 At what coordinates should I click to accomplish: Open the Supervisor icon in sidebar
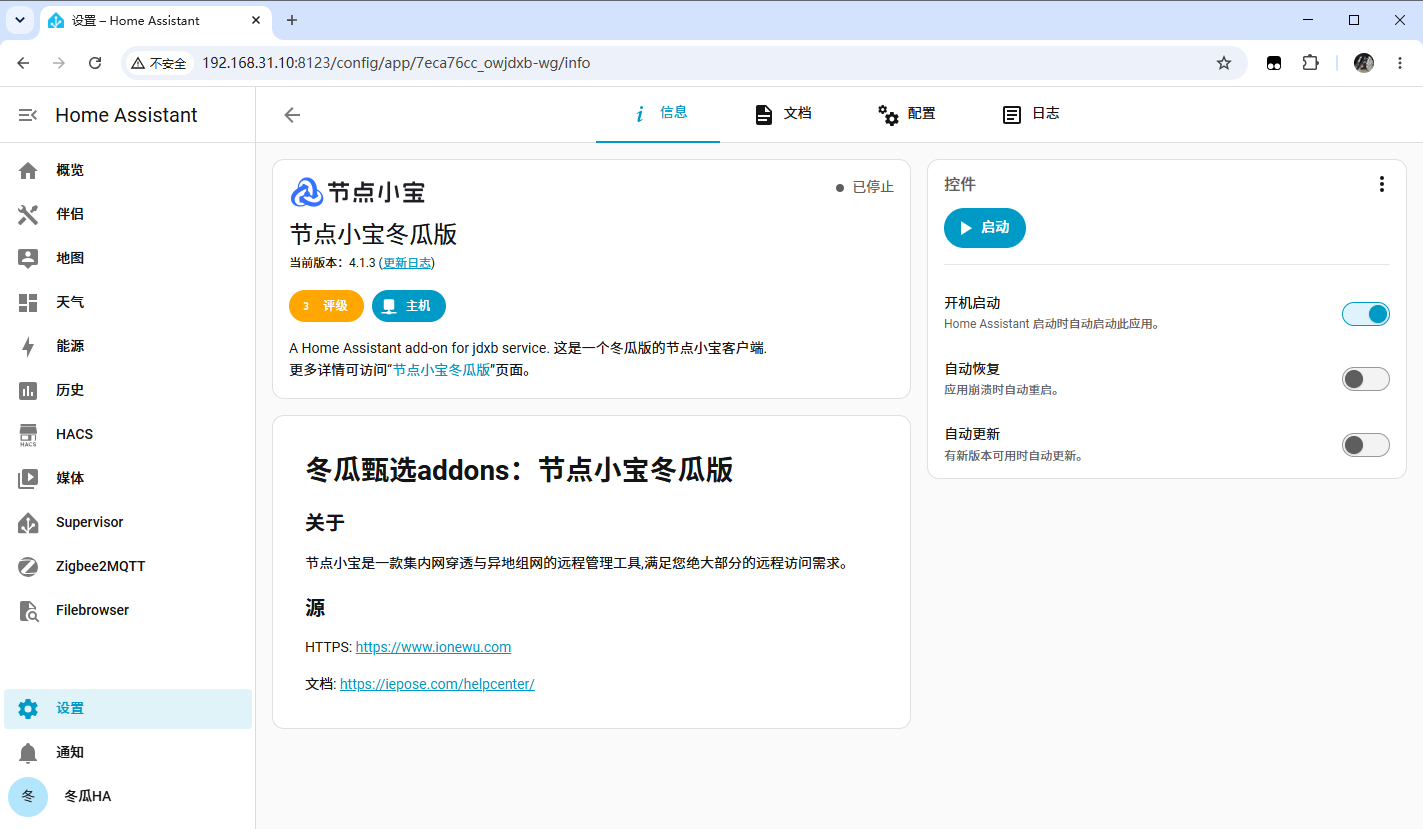[x=28, y=522]
